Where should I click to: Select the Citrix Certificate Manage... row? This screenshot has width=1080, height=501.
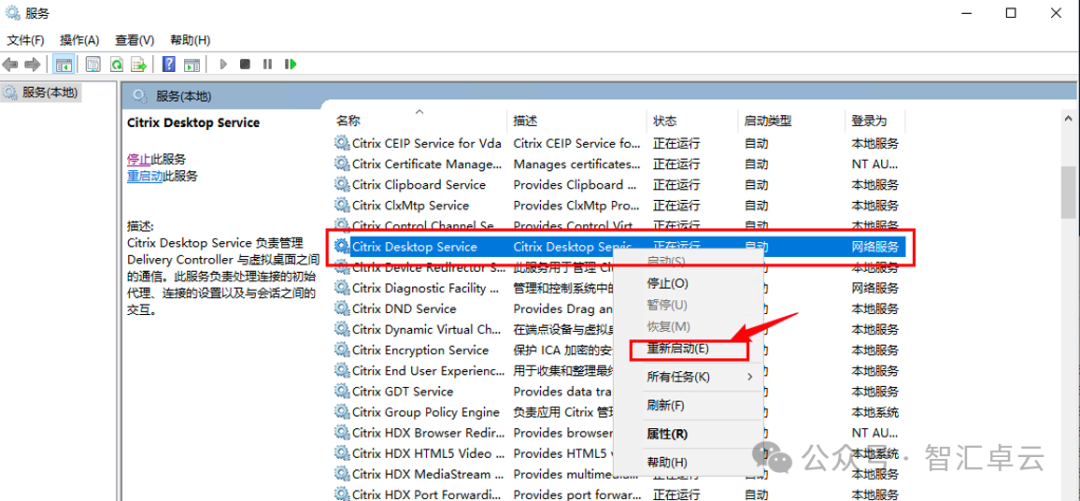pos(619,164)
